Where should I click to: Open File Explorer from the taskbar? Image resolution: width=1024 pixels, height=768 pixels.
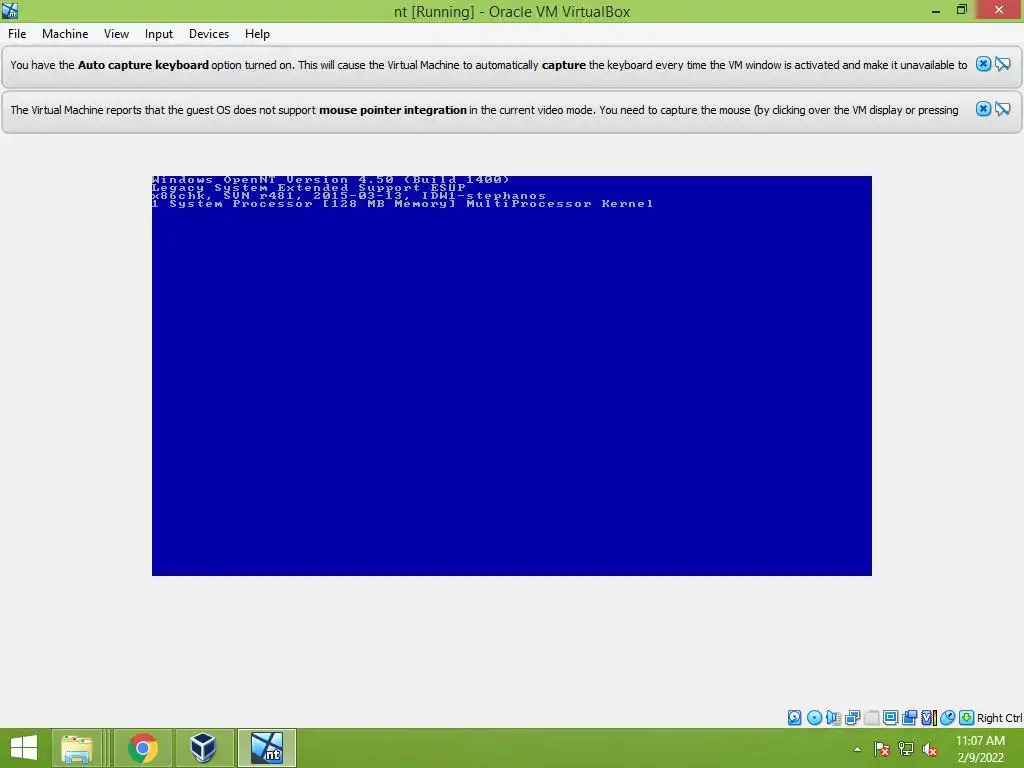click(76, 748)
